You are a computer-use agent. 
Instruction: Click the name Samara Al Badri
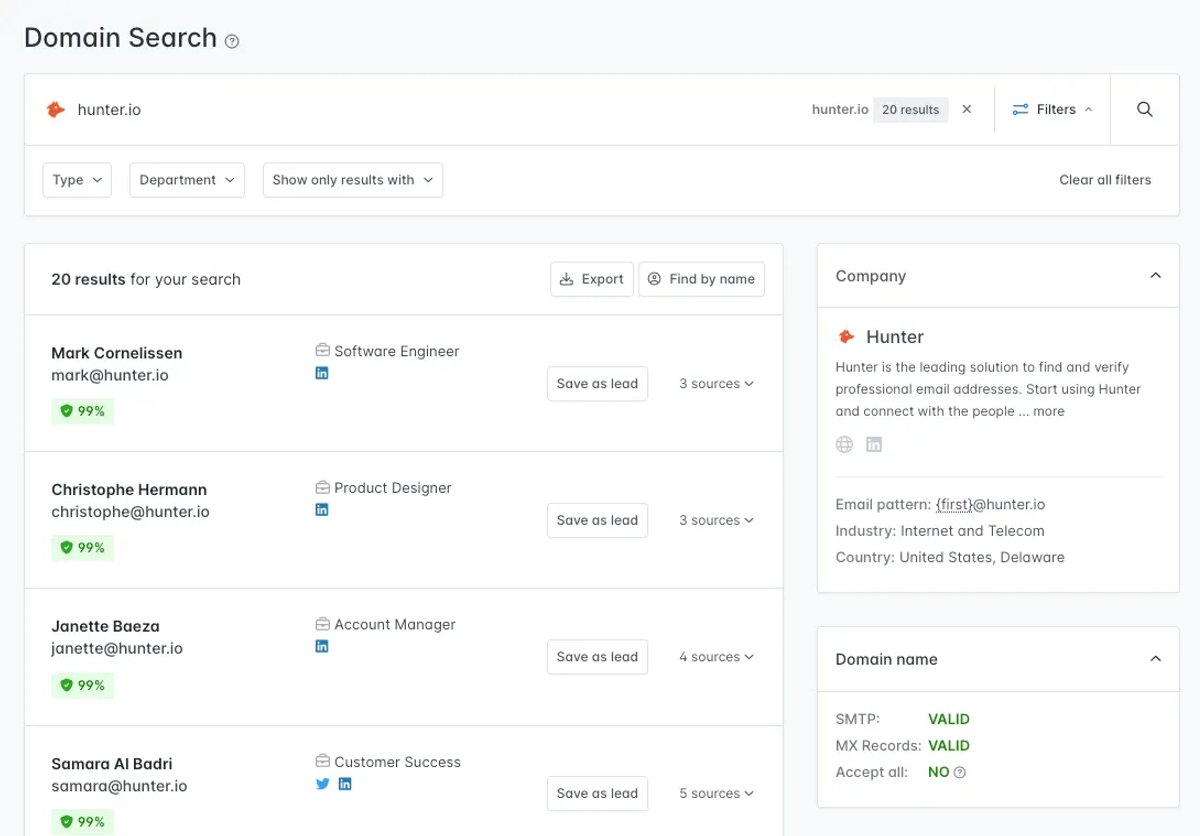(112, 764)
